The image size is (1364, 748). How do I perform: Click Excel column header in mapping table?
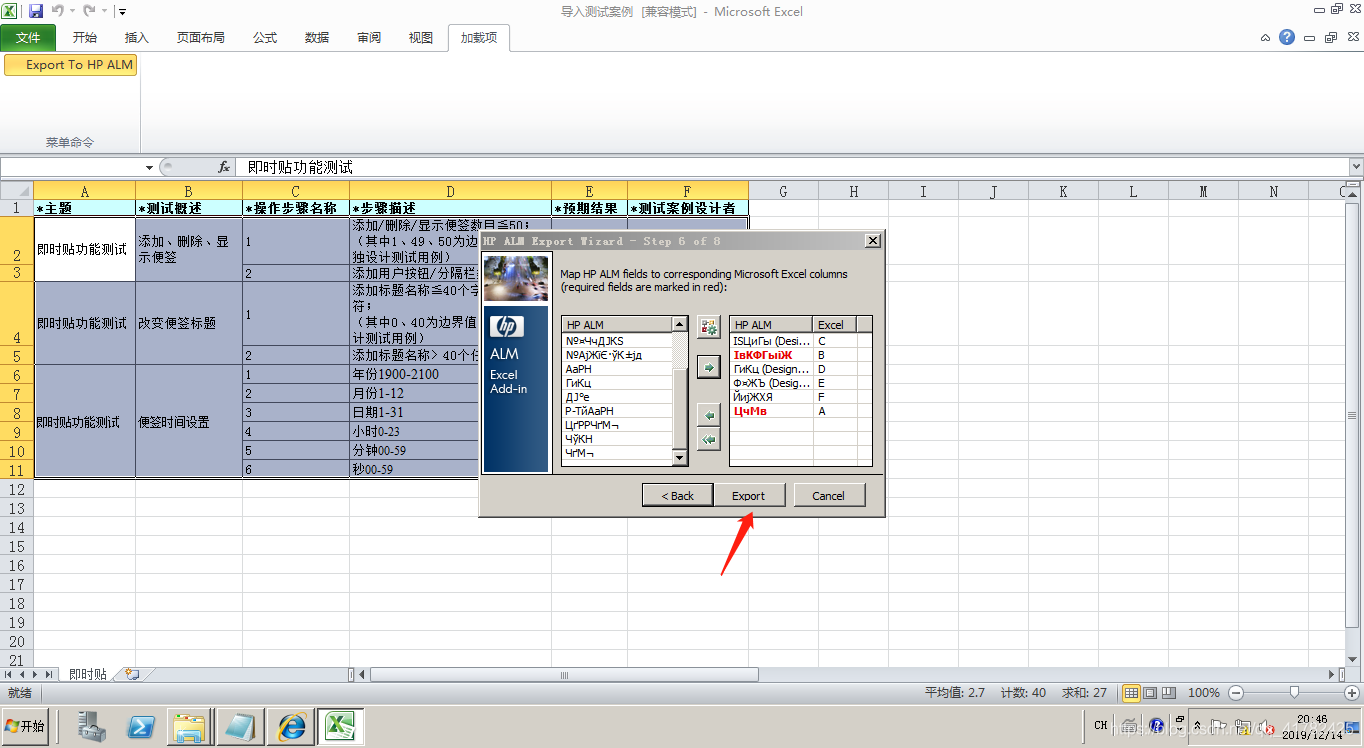click(834, 324)
